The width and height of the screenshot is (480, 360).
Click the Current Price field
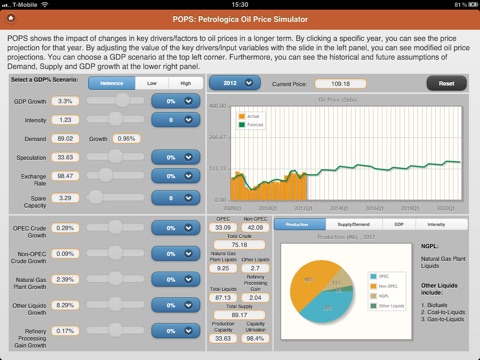(340, 84)
